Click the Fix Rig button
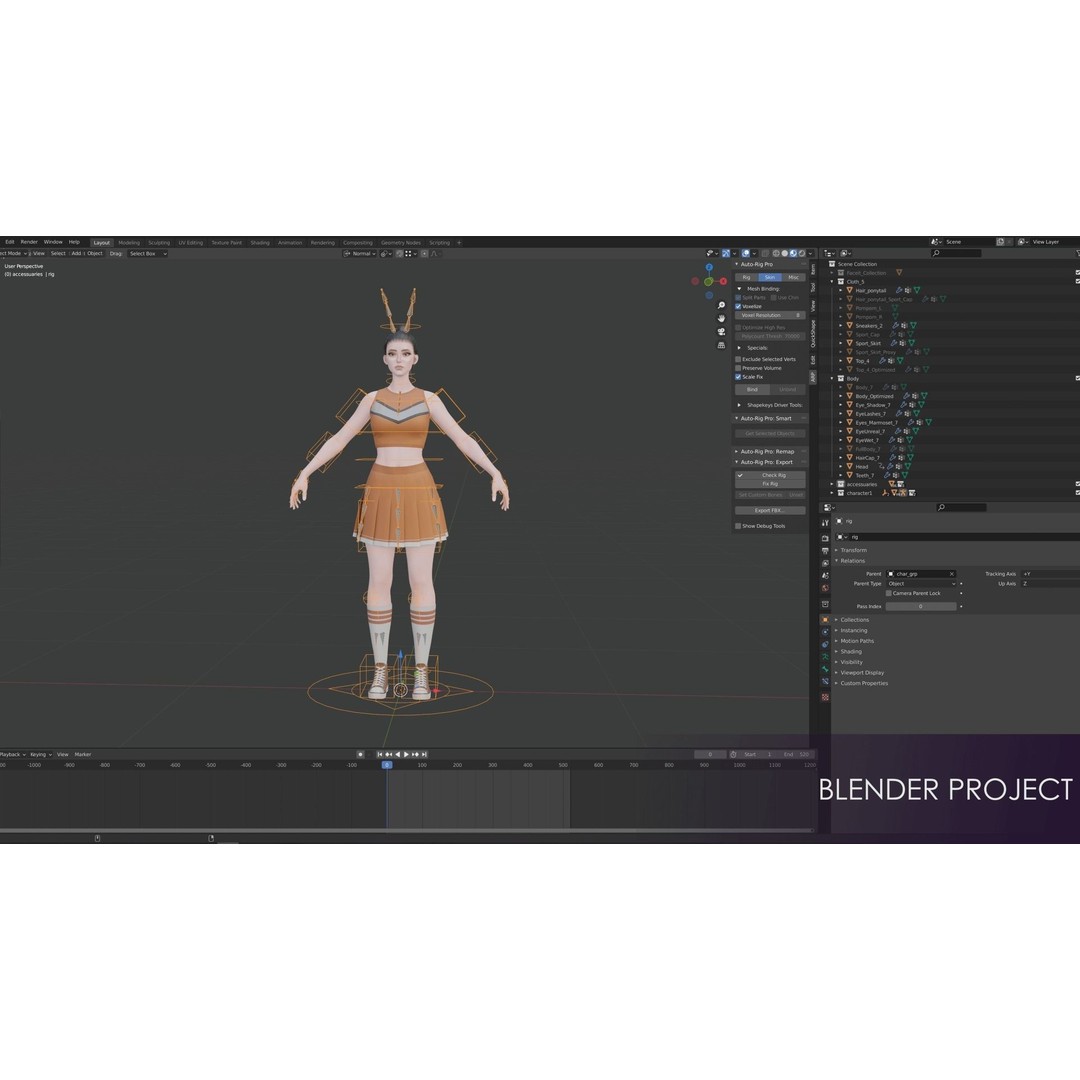The image size is (1080, 1080). pyautogui.click(x=770, y=484)
